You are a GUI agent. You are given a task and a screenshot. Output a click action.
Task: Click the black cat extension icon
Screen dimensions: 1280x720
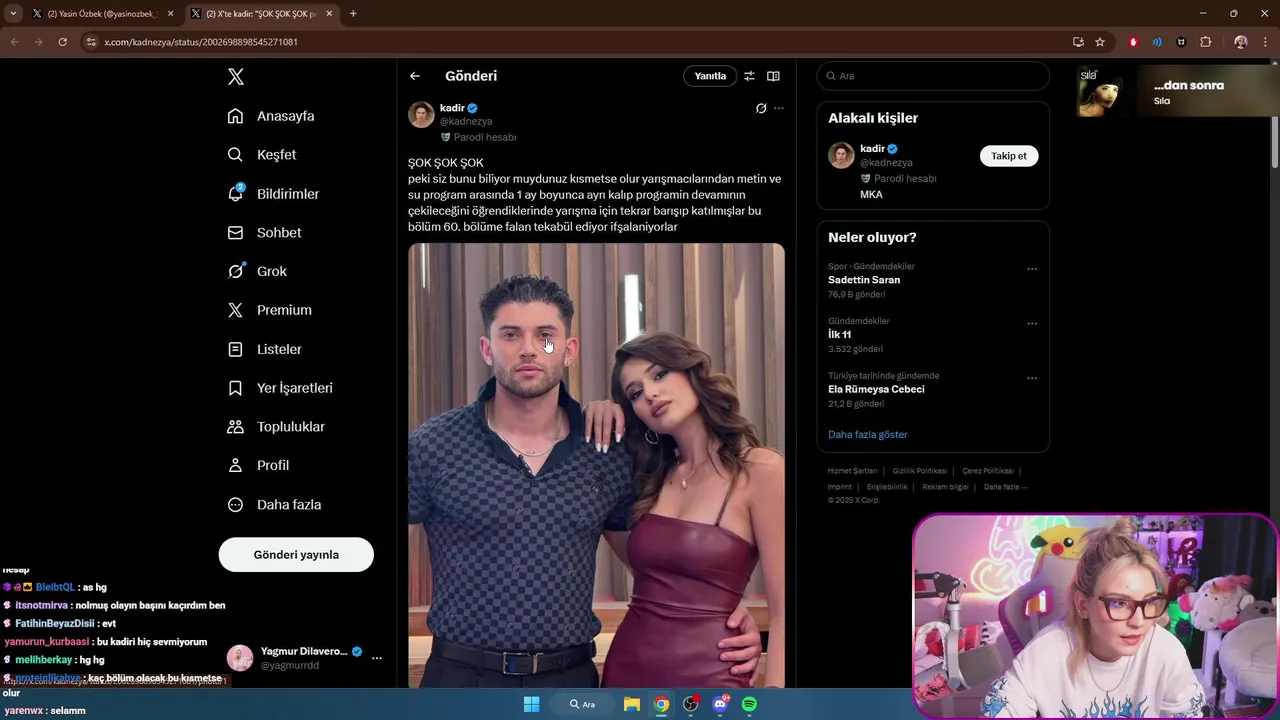click(x=1181, y=42)
